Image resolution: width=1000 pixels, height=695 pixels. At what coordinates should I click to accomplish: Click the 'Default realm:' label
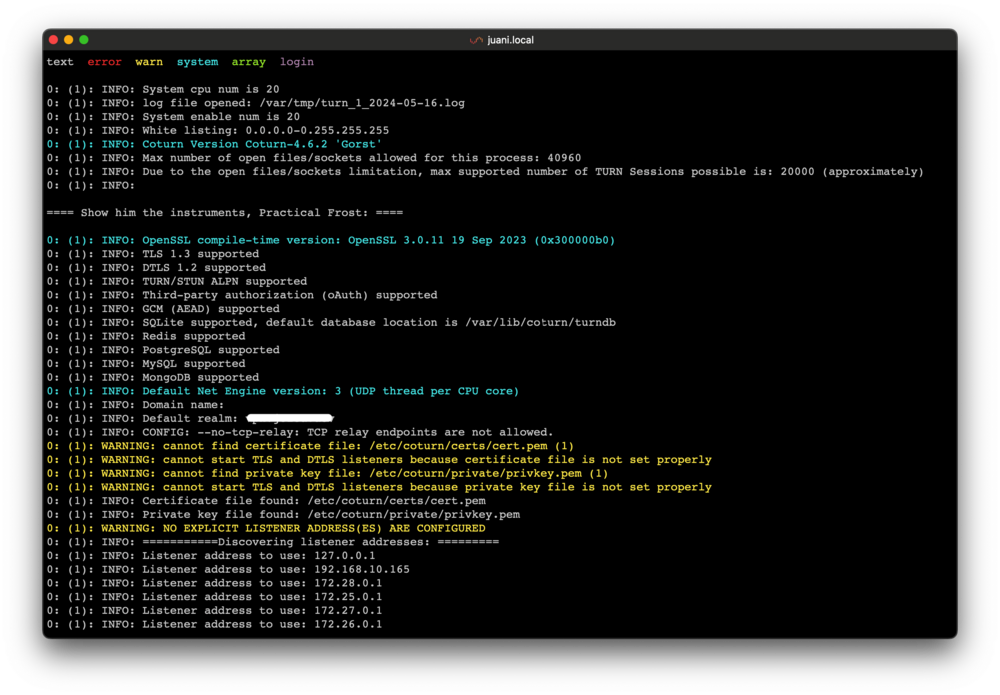[x=190, y=419]
